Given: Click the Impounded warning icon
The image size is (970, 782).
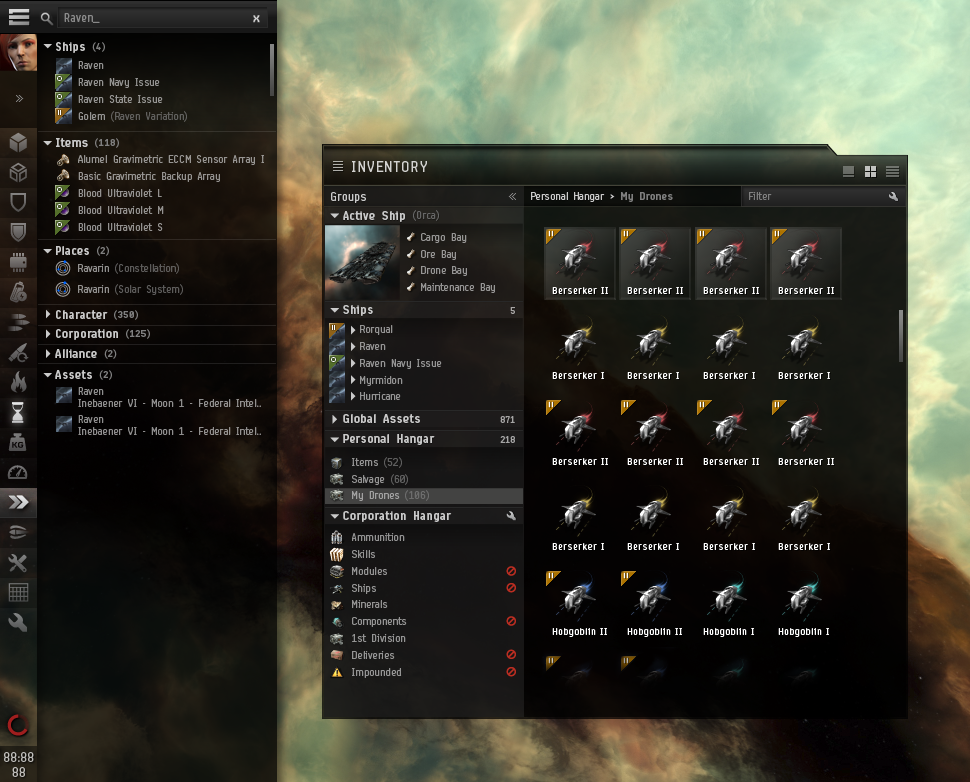Looking at the screenshot, I should [x=337, y=672].
